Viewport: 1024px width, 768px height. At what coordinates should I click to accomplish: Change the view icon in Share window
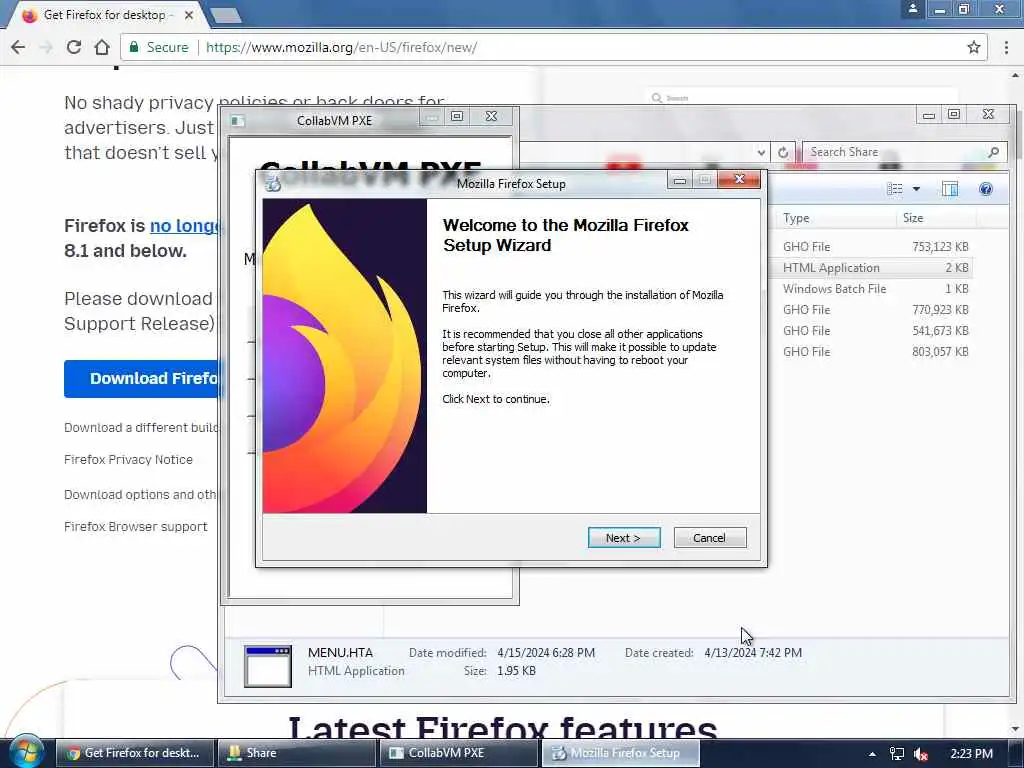point(895,189)
